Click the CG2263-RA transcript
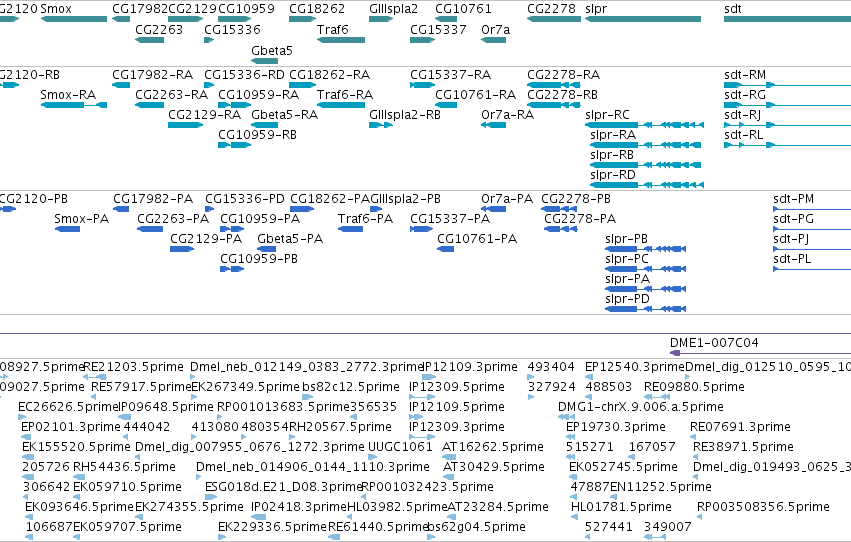 tap(149, 105)
